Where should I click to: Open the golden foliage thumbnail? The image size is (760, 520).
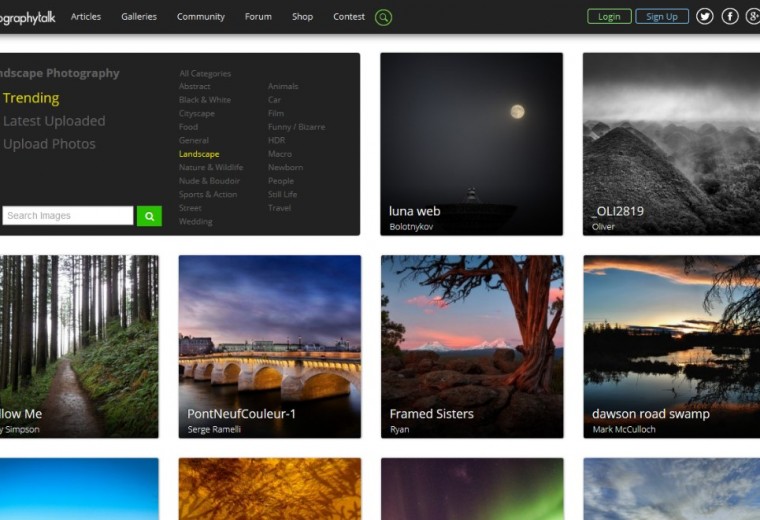coord(270,489)
